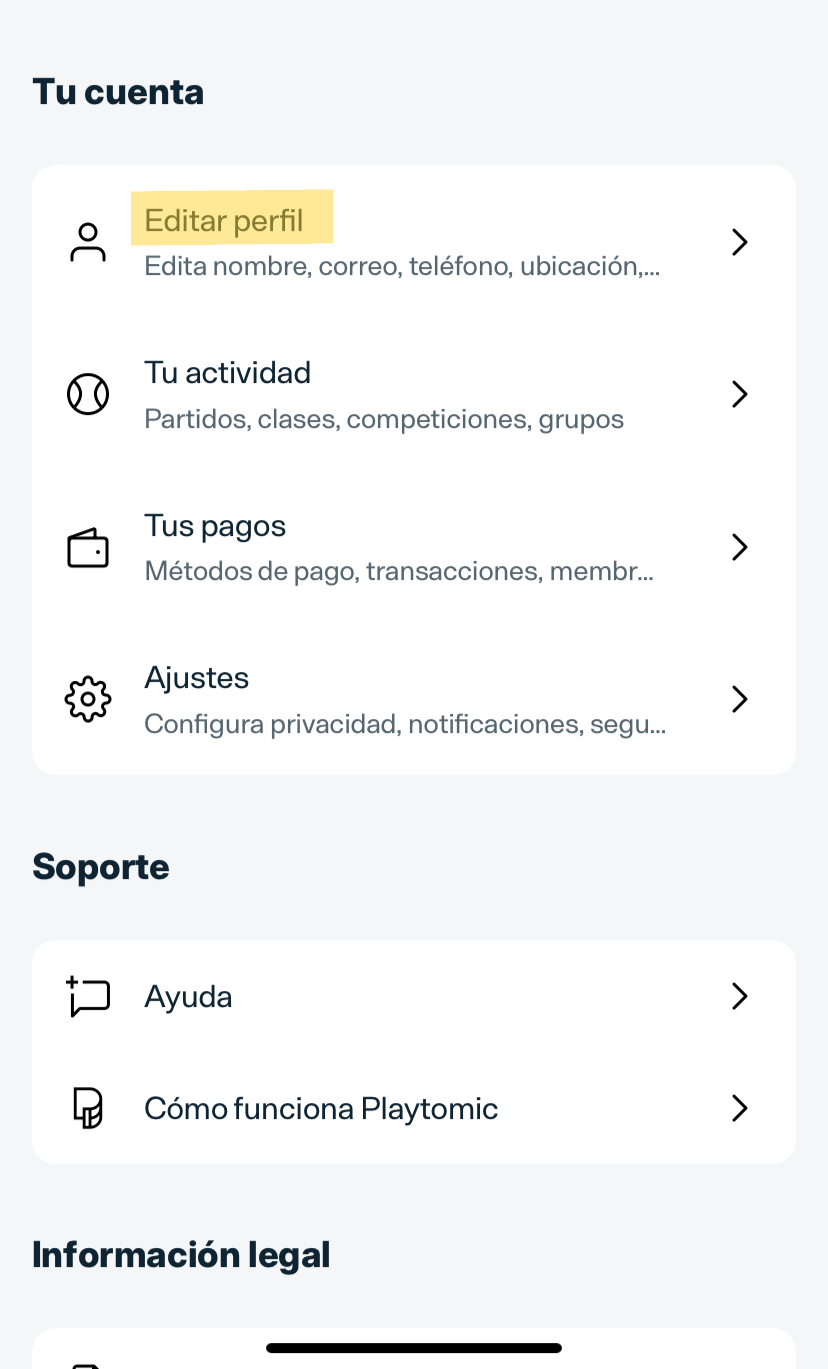828x1369 pixels.
Task: Click the chevron on the Tus pagos row
Action: pyautogui.click(x=740, y=547)
